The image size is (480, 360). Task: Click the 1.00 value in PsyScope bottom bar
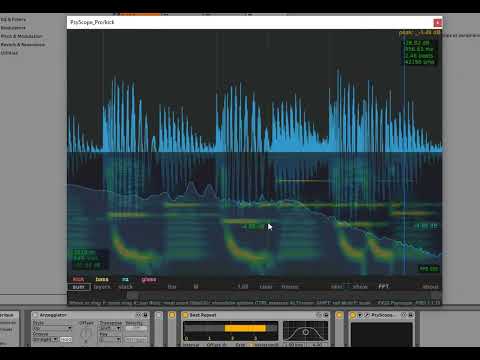coord(243,287)
